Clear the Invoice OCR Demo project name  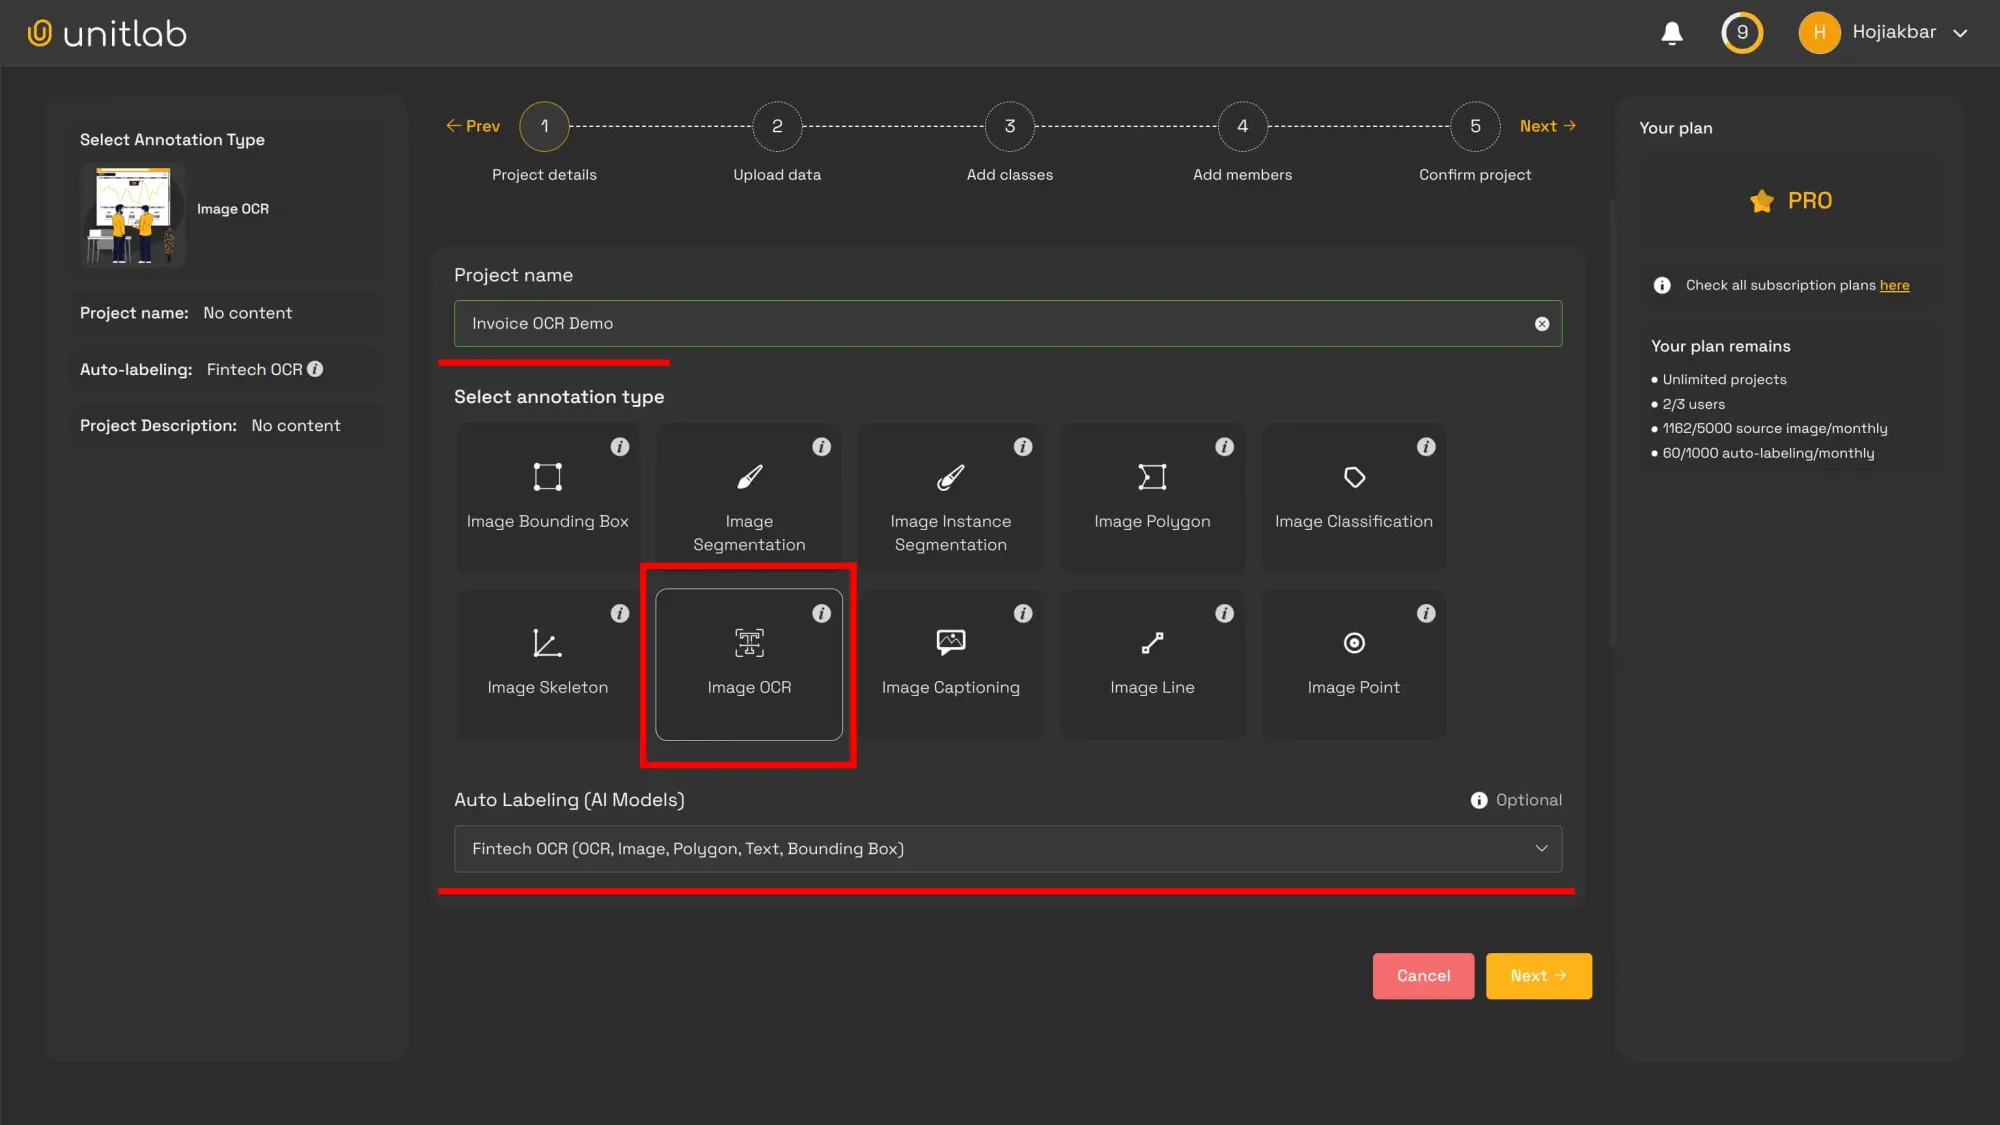click(x=1541, y=323)
